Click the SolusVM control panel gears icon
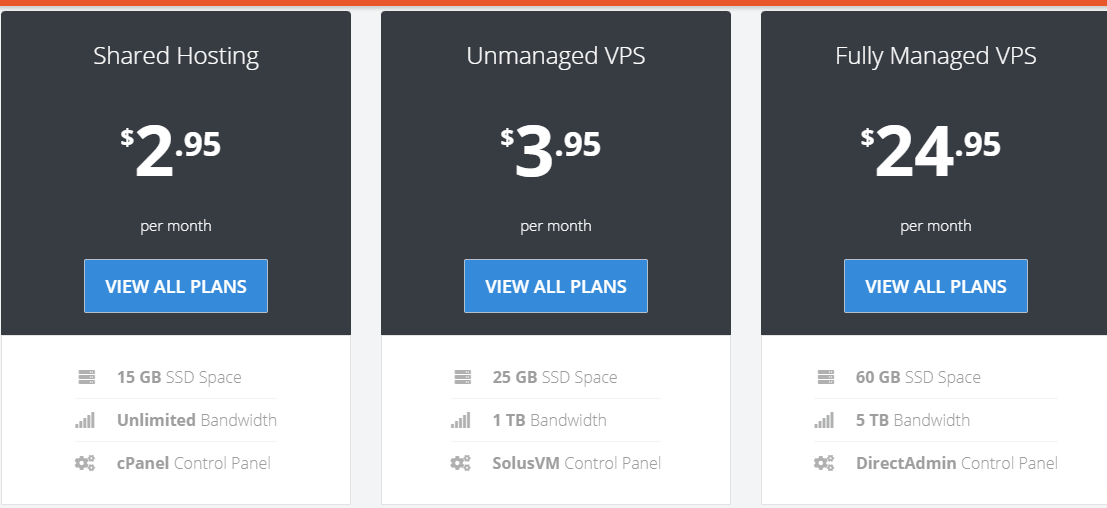1107x508 pixels. click(x=461, y=464)
